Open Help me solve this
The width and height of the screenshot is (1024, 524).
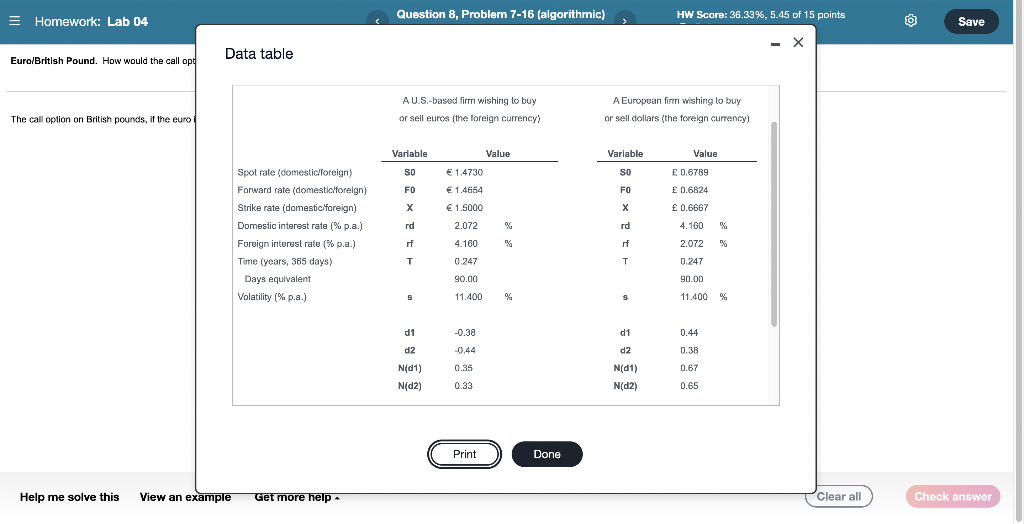(x=69, y=497)
